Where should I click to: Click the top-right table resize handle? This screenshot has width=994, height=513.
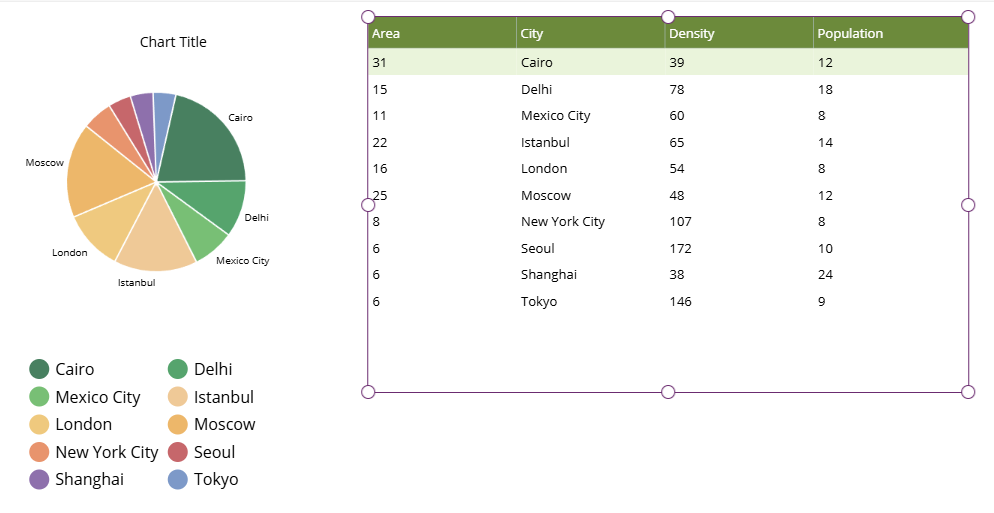click(968, 17)
